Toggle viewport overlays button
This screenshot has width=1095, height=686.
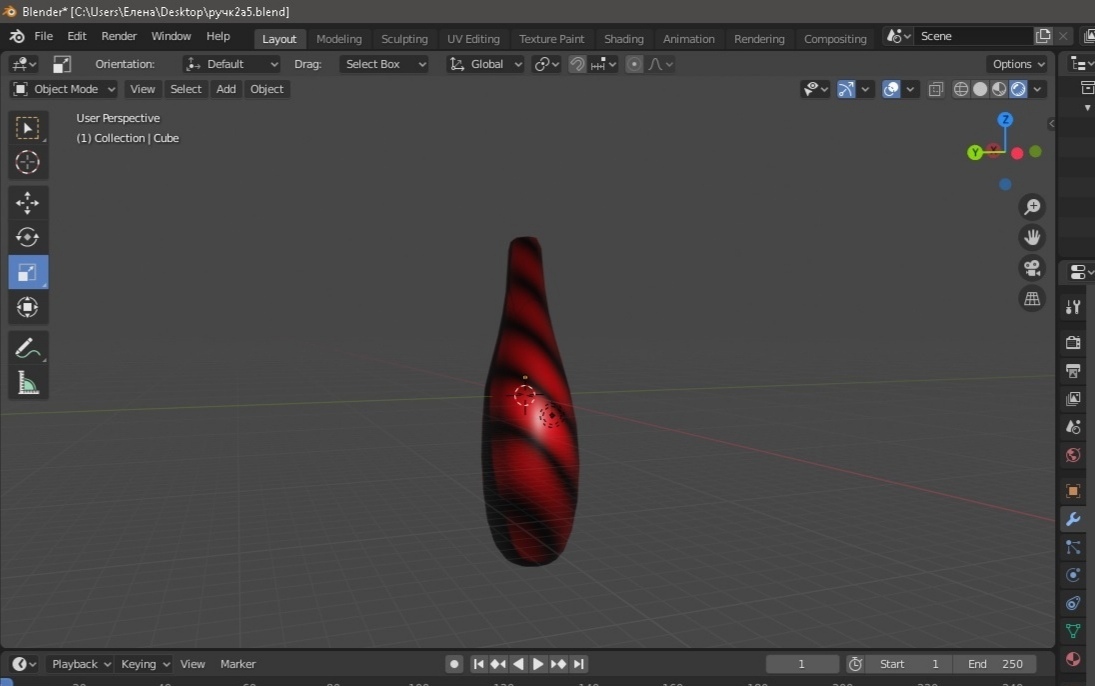(x=891, y=89)
